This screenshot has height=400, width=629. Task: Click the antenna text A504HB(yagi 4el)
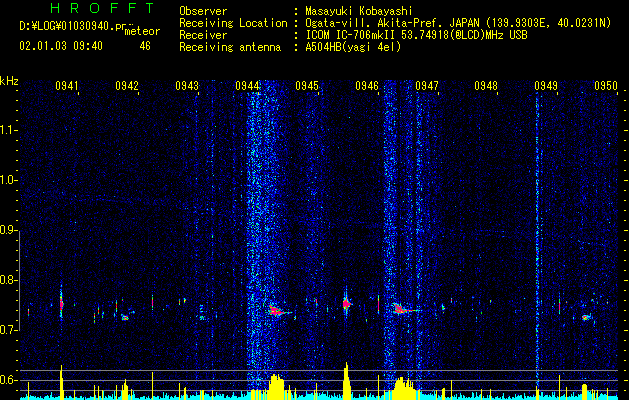(353, 47)
